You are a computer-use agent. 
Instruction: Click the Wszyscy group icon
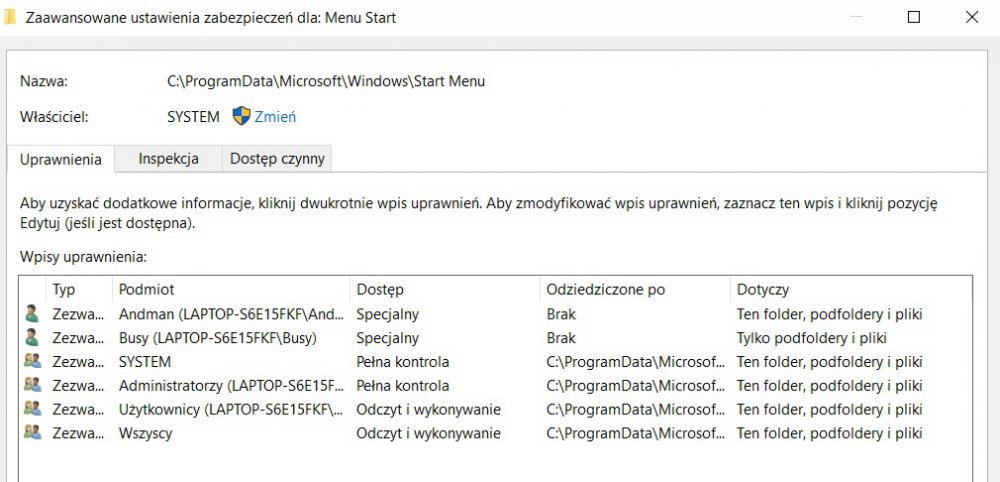(x=33, y=433)
